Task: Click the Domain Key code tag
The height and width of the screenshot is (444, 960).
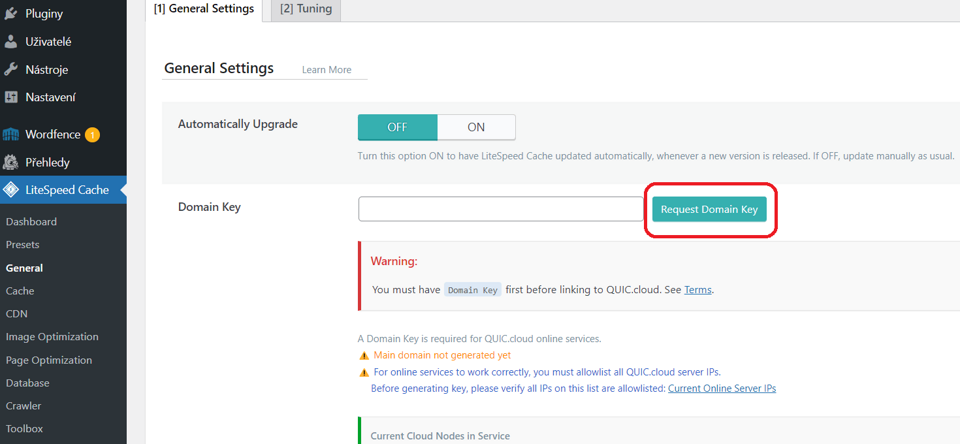Action: (x=473, y=290)
